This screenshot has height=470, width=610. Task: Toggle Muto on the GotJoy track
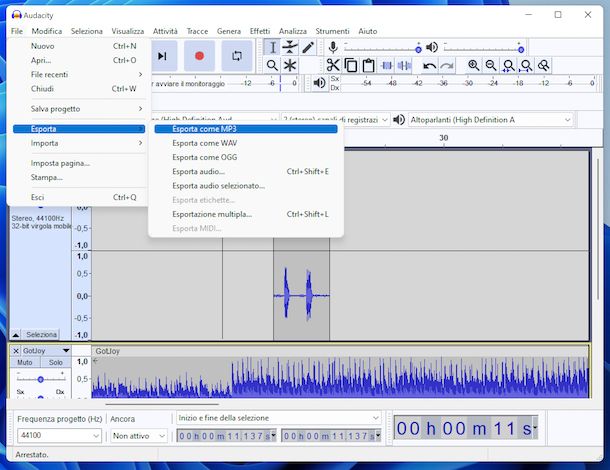coord(25,362)
